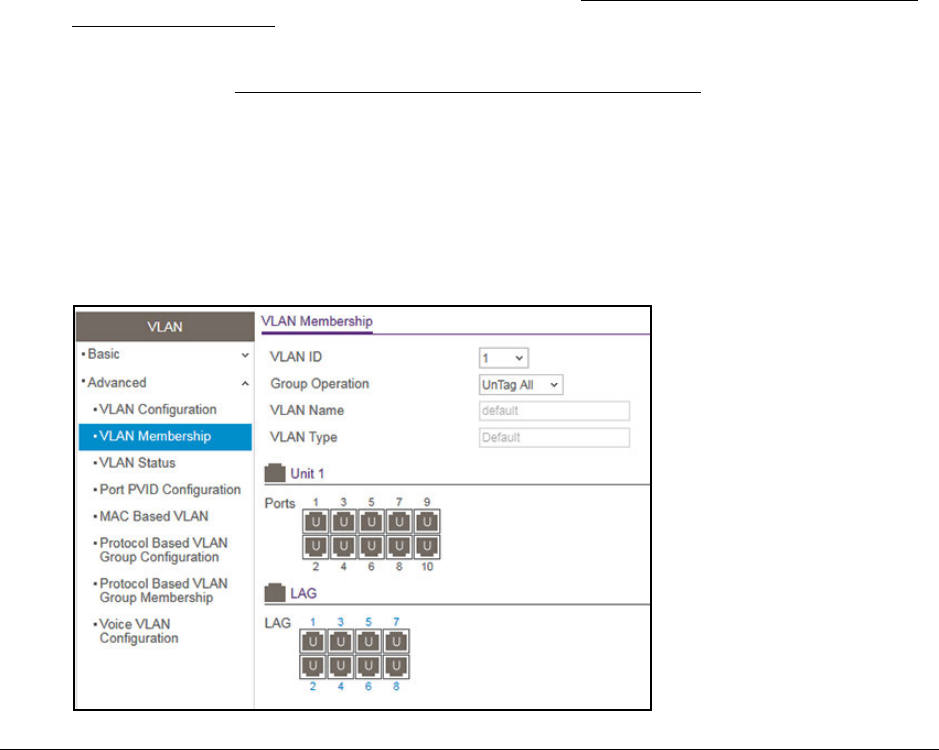This screenshot has width=939, height=750.
Task: Open Port PVID Configuration page
Action: 170,490
